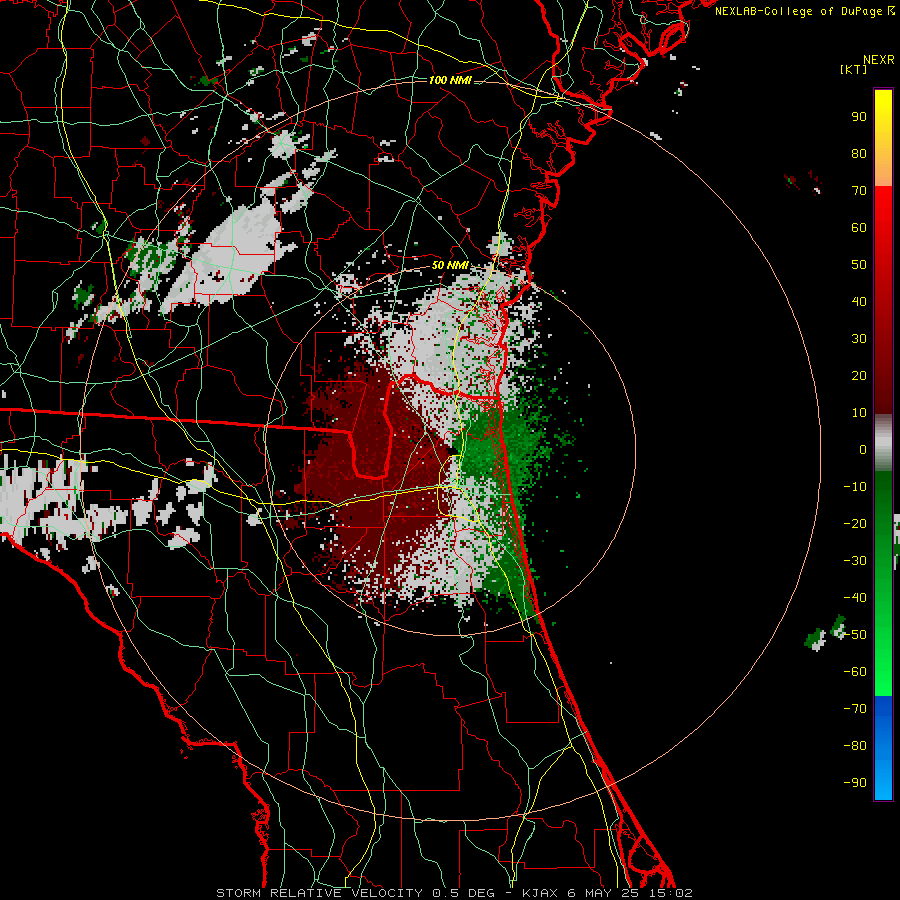The height and width of the screenshot is (900, 900).
Task: Select the -80 scale value
Action: click(x=855, y=746)
